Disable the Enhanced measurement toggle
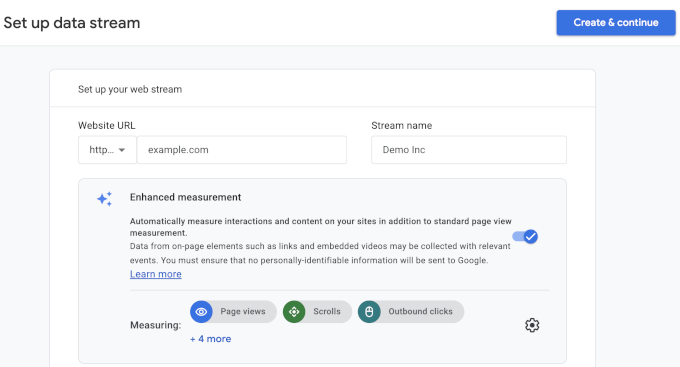 click(x=525, y=236)
